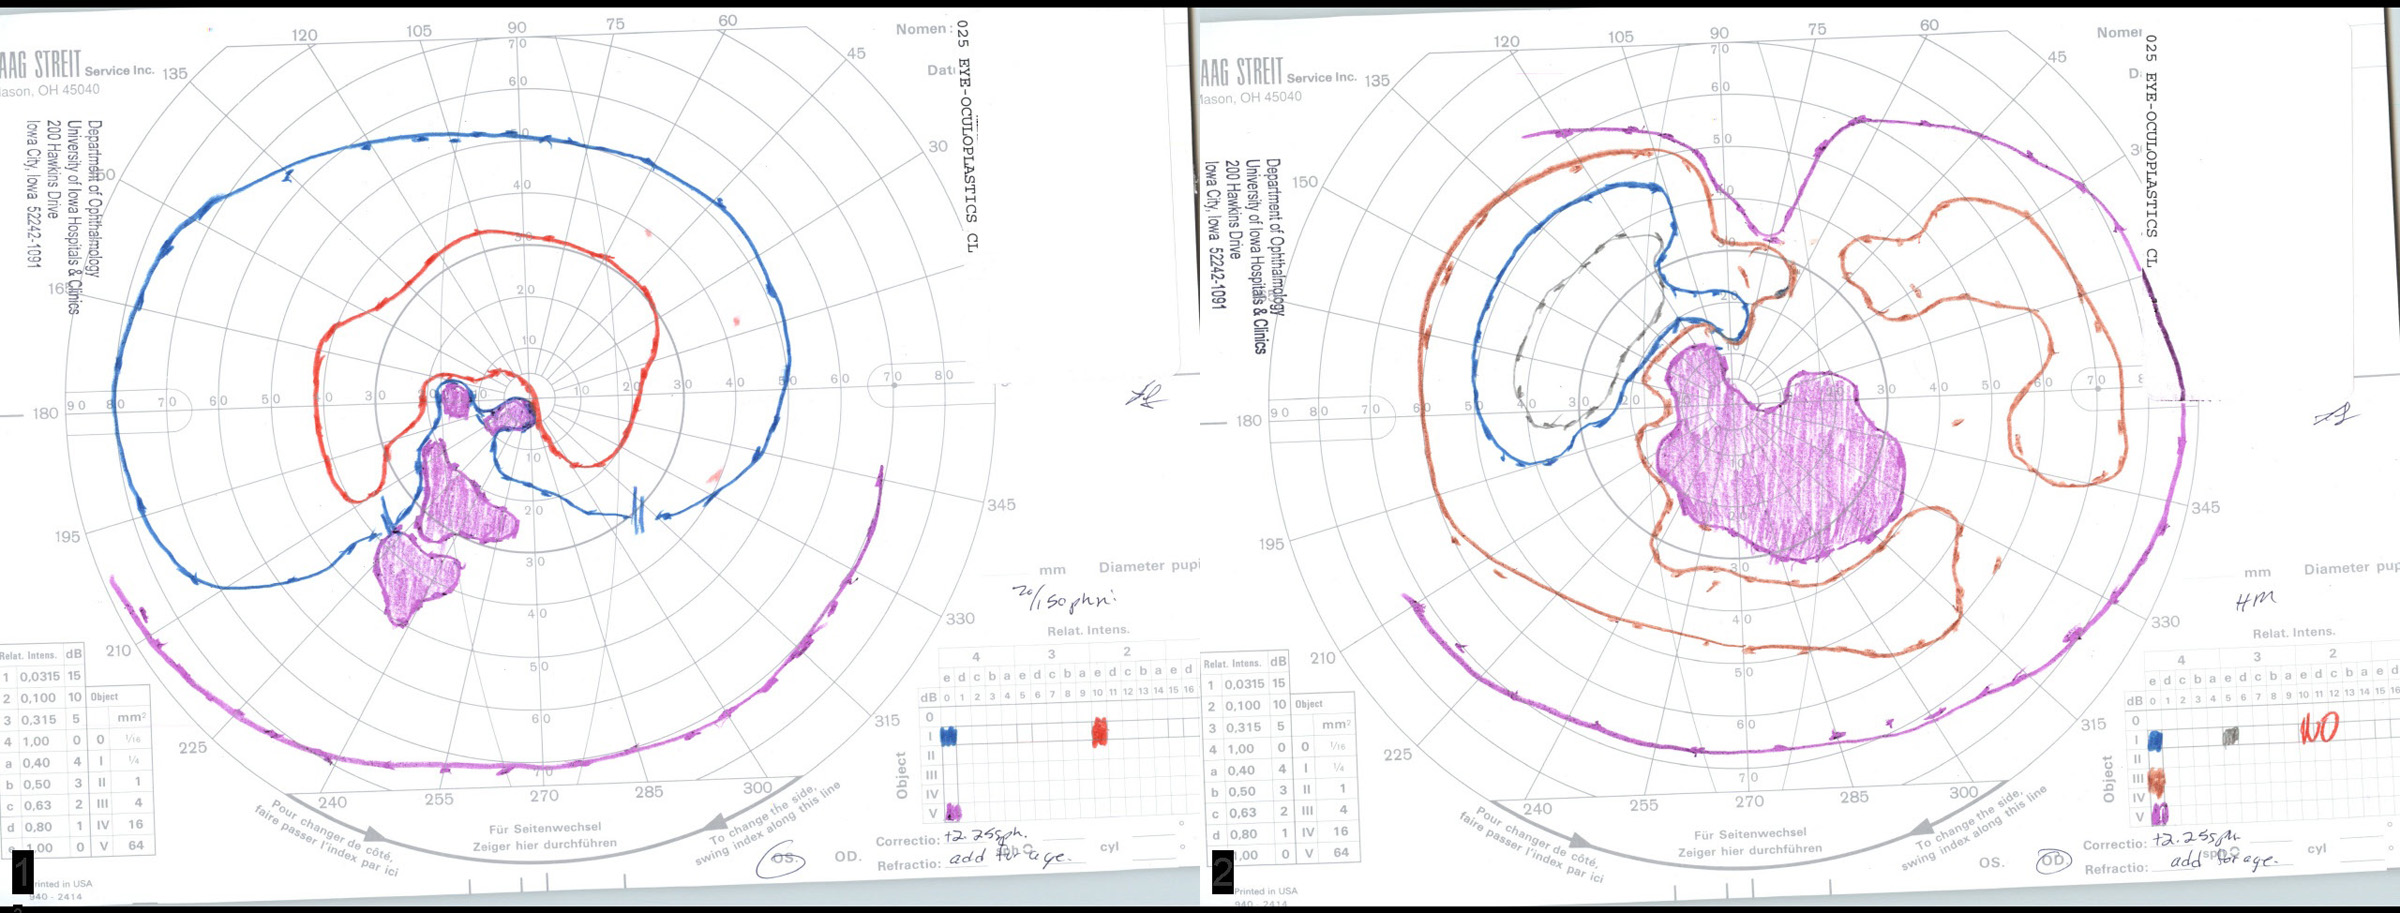
Task: Click the right chart's handwritten correction value
Action: pyautogui.click(x=2196, y=840)
